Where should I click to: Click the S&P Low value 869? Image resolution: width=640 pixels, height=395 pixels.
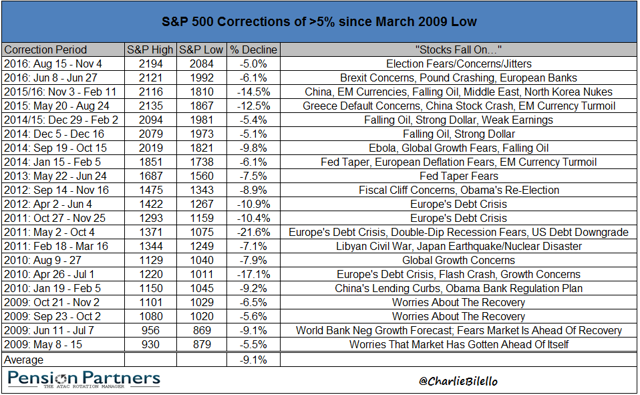point(201,331)
